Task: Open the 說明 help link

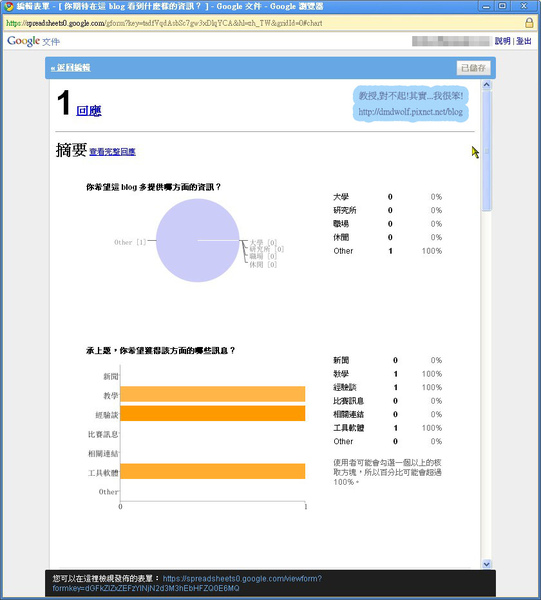Action: 502,41
